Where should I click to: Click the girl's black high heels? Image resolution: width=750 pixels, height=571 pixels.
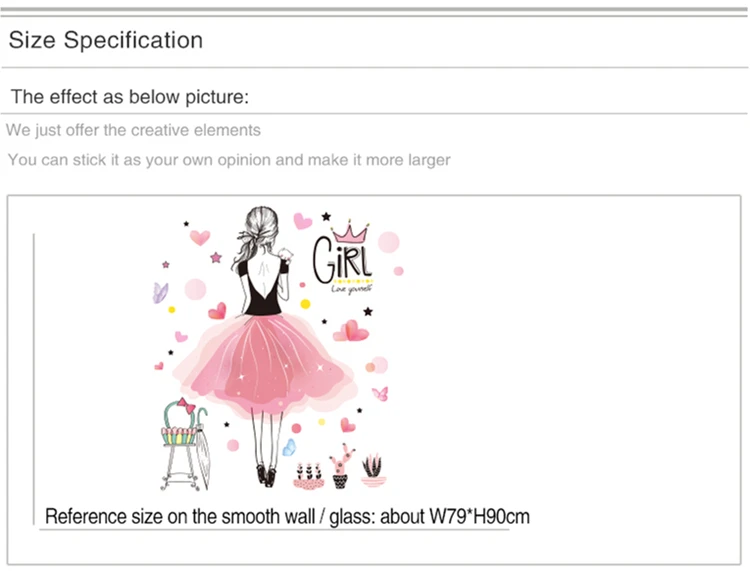click(x=266, y=476)
